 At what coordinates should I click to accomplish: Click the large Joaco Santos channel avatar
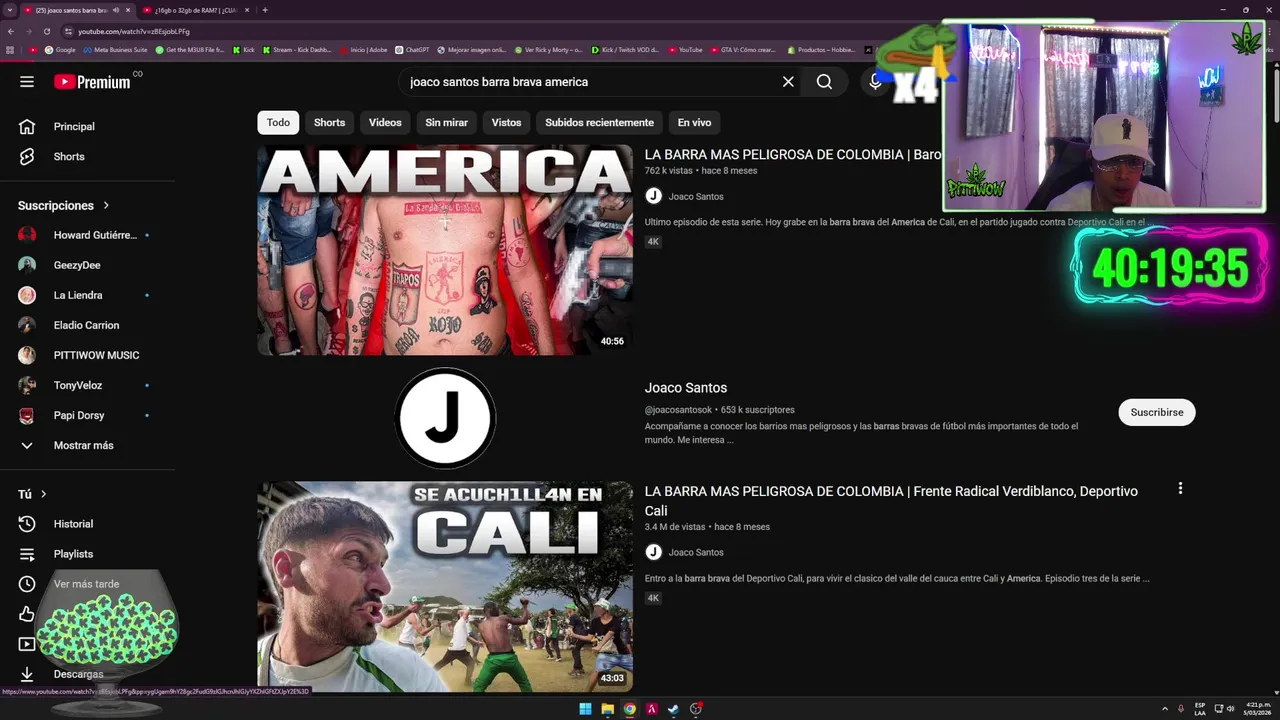coord(445,418)
